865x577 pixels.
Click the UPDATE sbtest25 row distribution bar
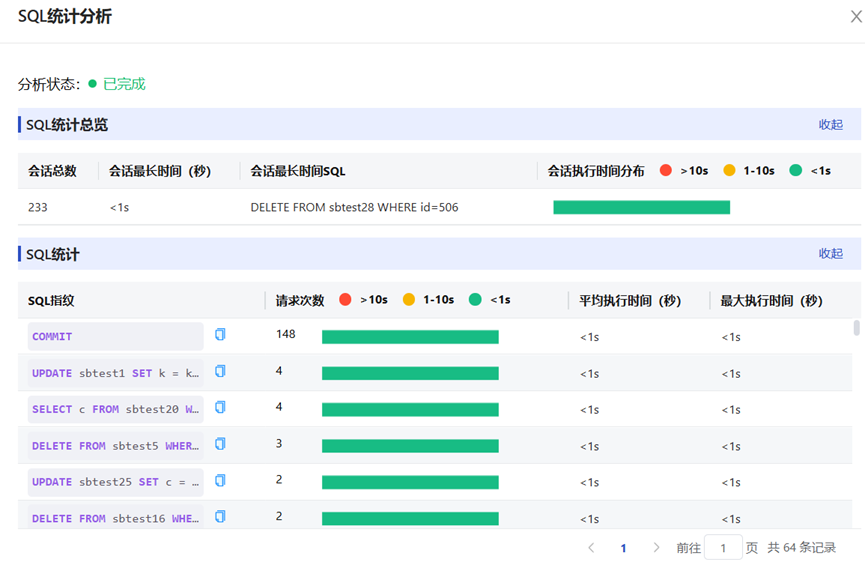410,482
